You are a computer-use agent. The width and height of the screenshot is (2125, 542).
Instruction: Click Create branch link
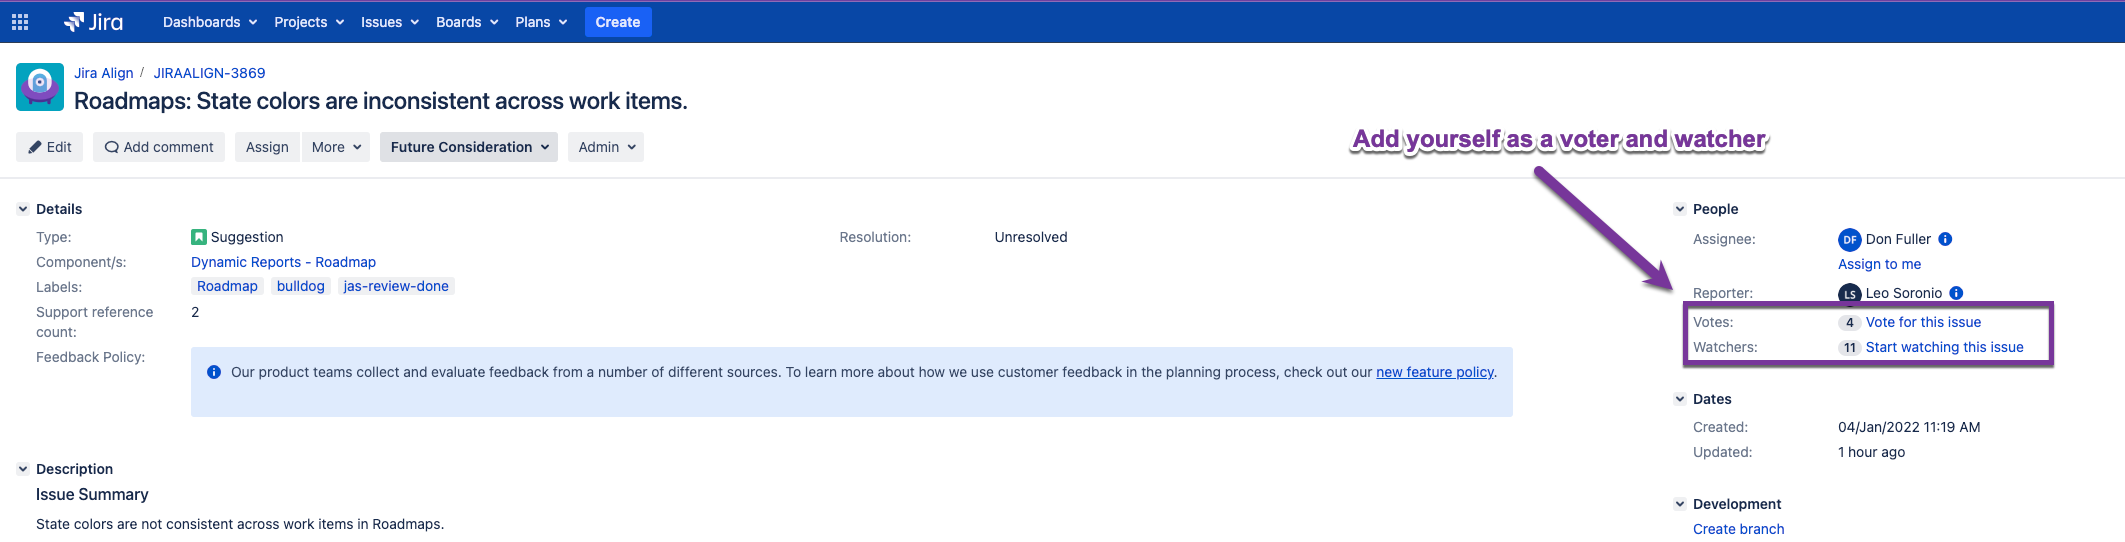[x=1738, y=529]
